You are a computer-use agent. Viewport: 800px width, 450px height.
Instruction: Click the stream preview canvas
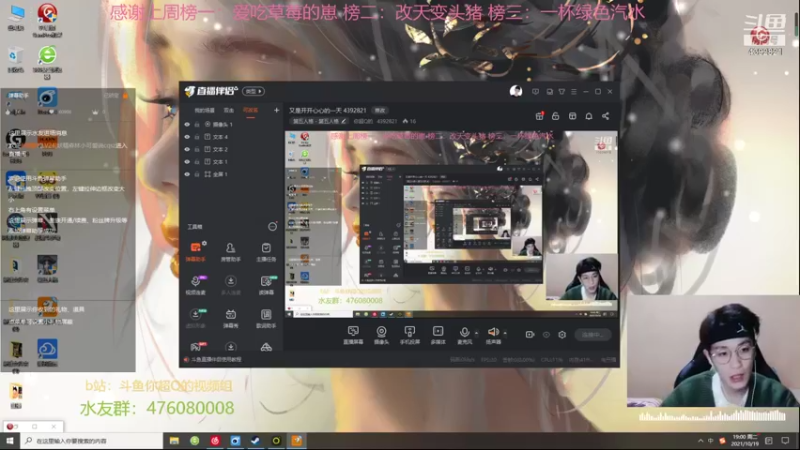451,224
